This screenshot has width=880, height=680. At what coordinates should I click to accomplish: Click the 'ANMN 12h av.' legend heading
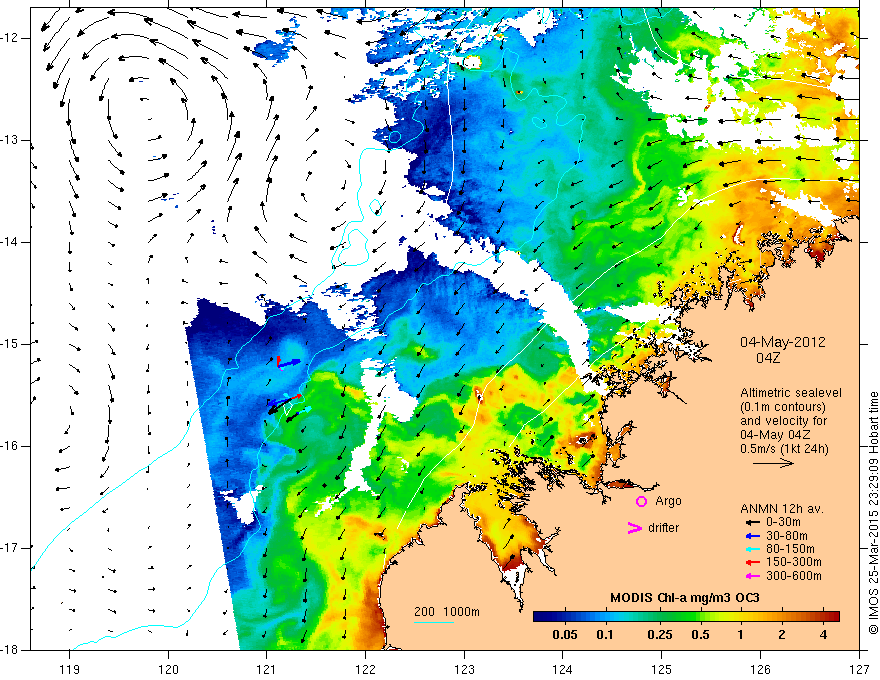[x=782, y=509]
